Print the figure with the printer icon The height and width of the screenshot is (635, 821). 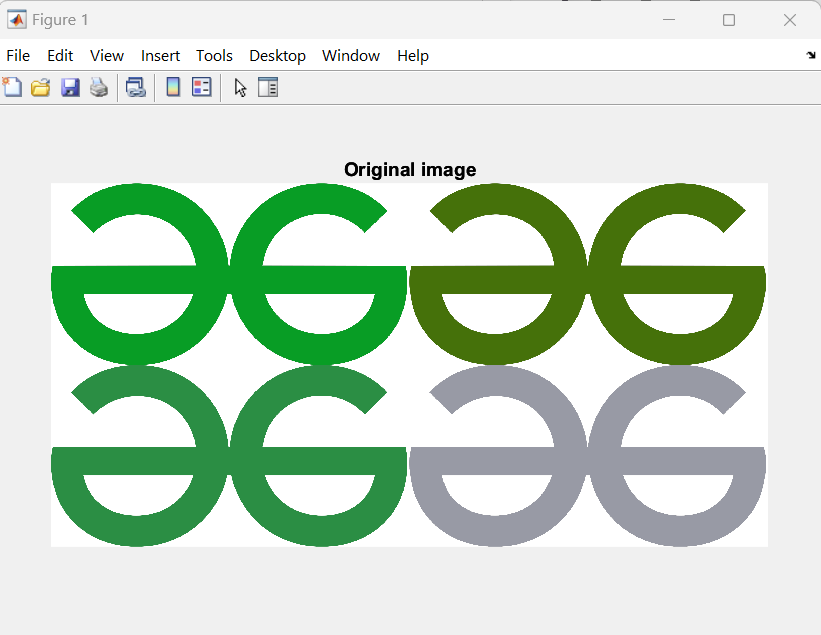(99, 87)
